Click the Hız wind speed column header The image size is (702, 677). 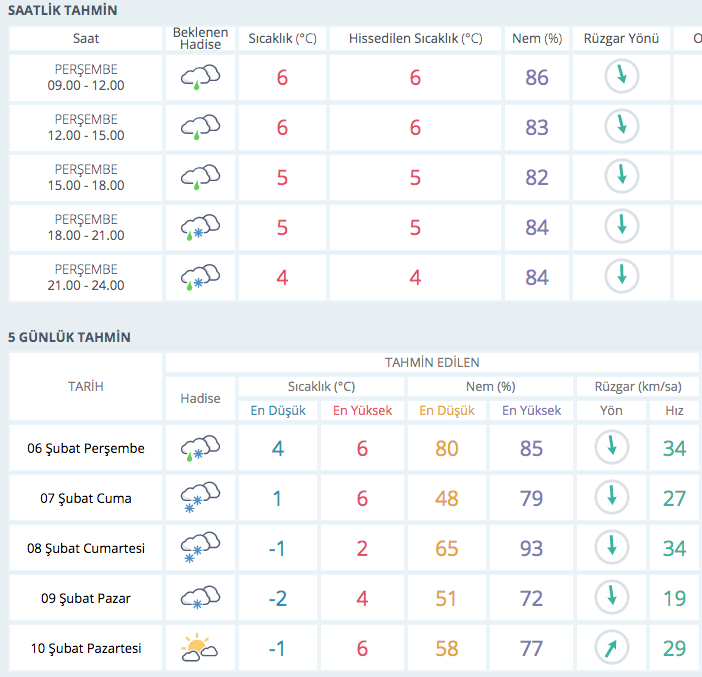tap(674, 410)
